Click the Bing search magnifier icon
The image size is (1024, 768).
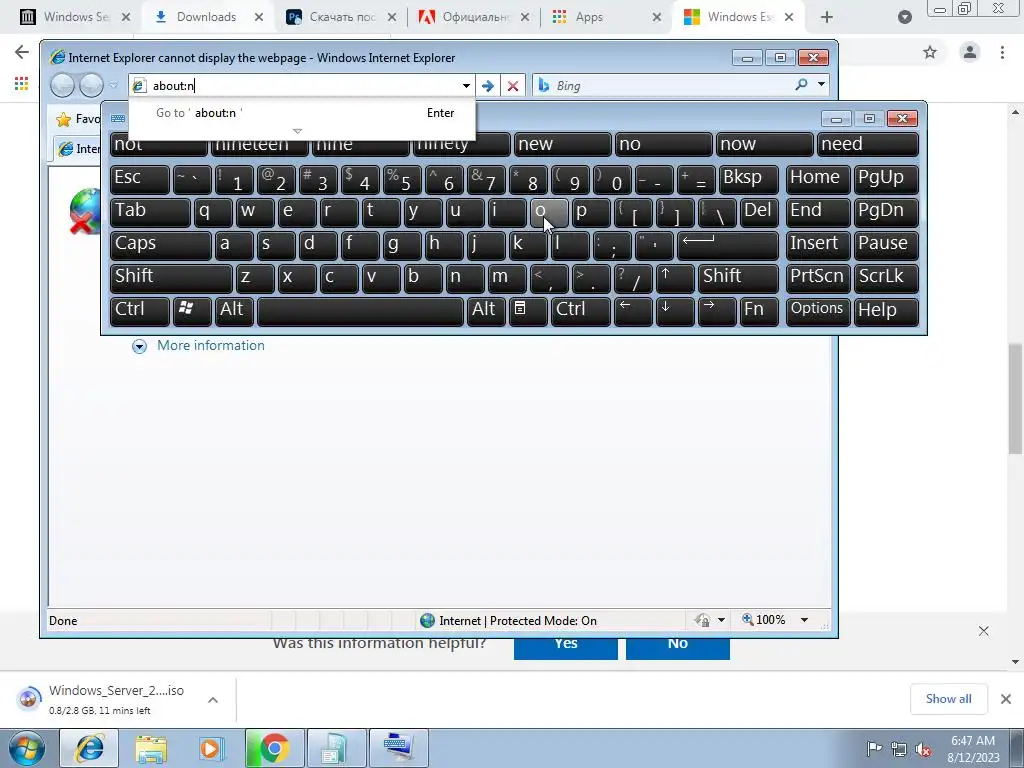801,84
